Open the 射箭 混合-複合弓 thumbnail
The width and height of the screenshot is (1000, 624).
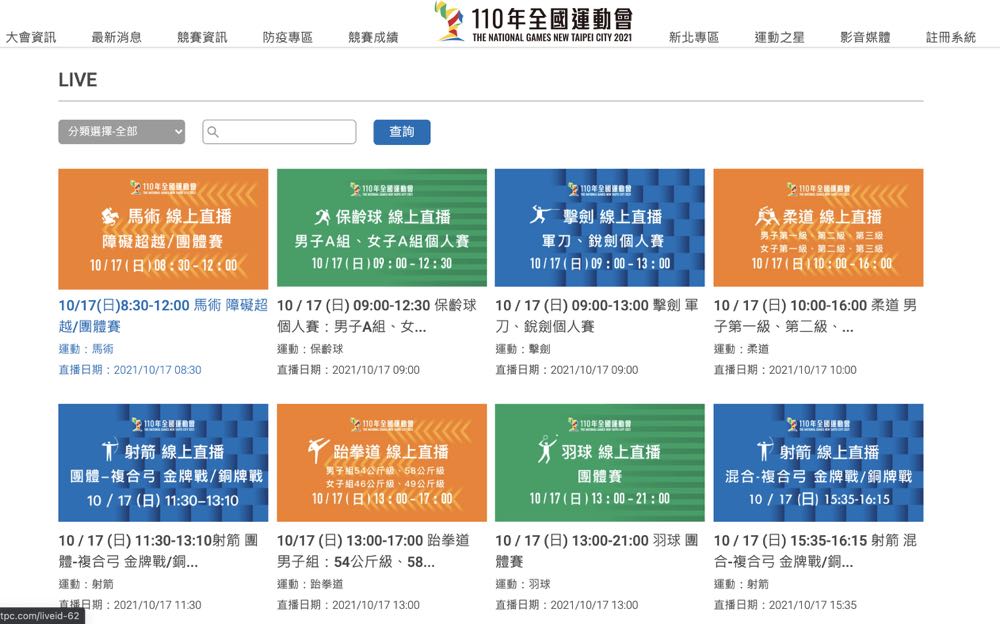pyautogui.click(x=818, y=463)
